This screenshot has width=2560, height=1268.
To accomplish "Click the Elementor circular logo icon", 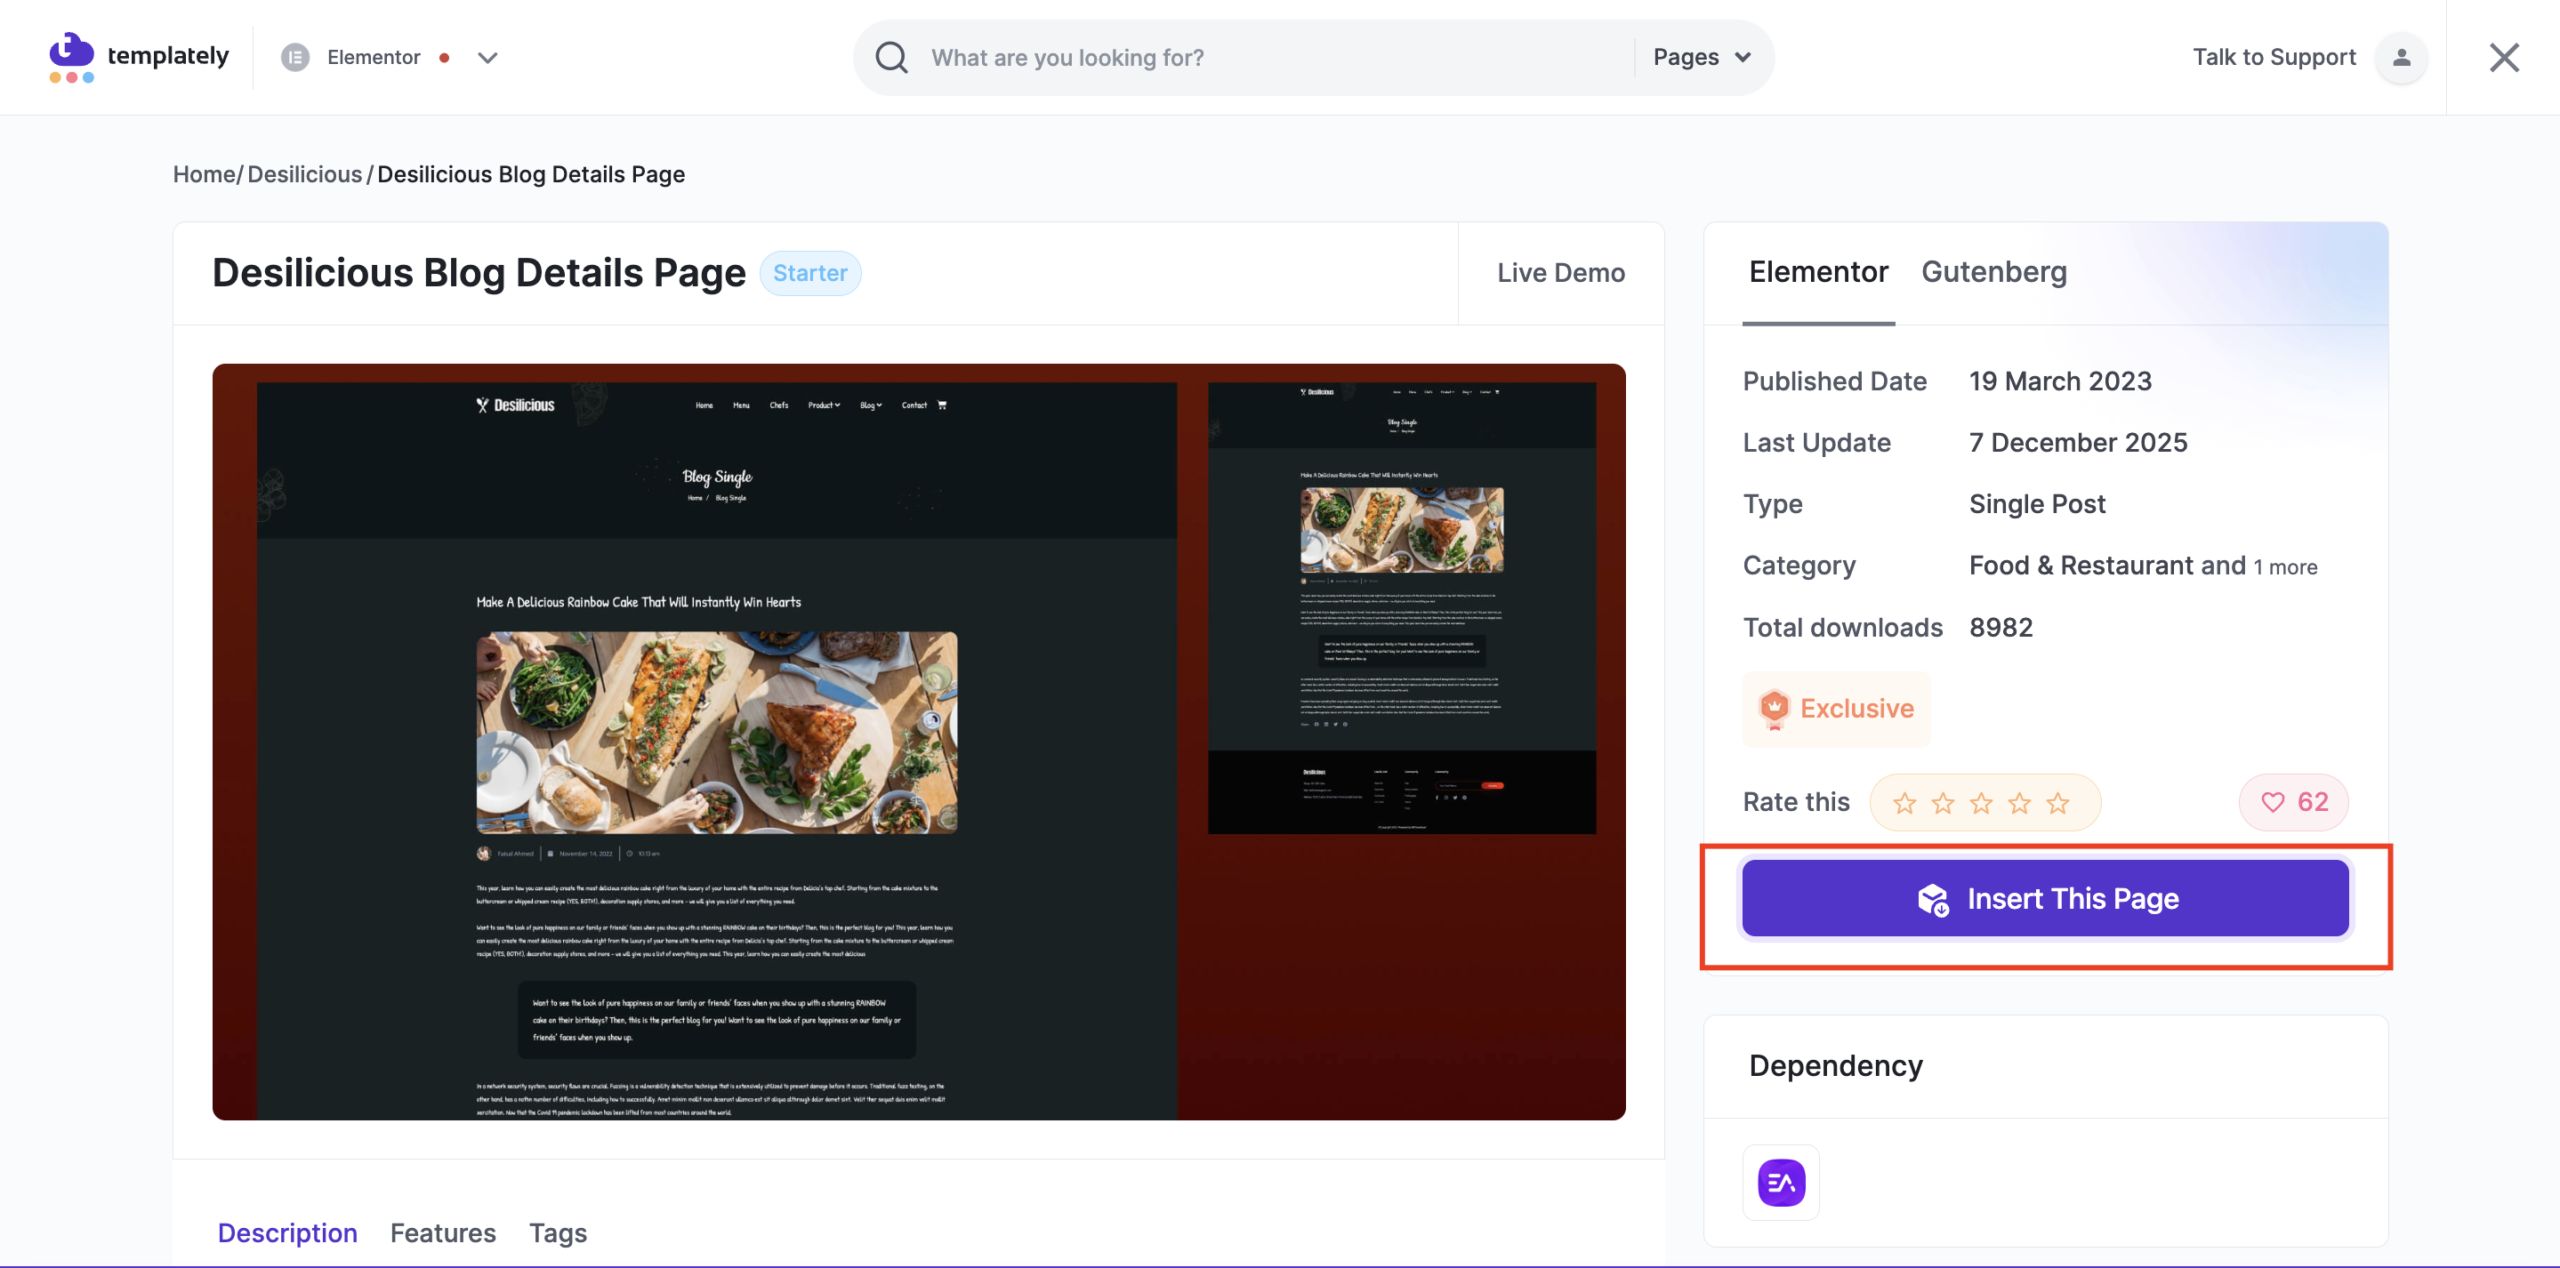I will coord(295,57).
